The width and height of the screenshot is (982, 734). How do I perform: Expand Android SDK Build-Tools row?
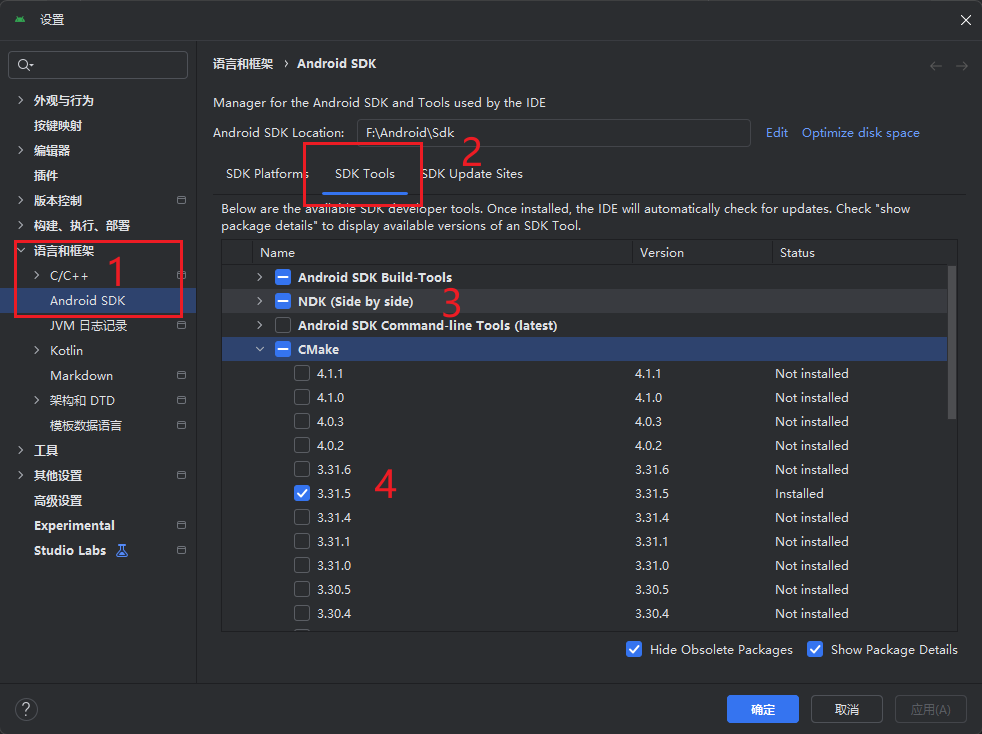[260, 277]
